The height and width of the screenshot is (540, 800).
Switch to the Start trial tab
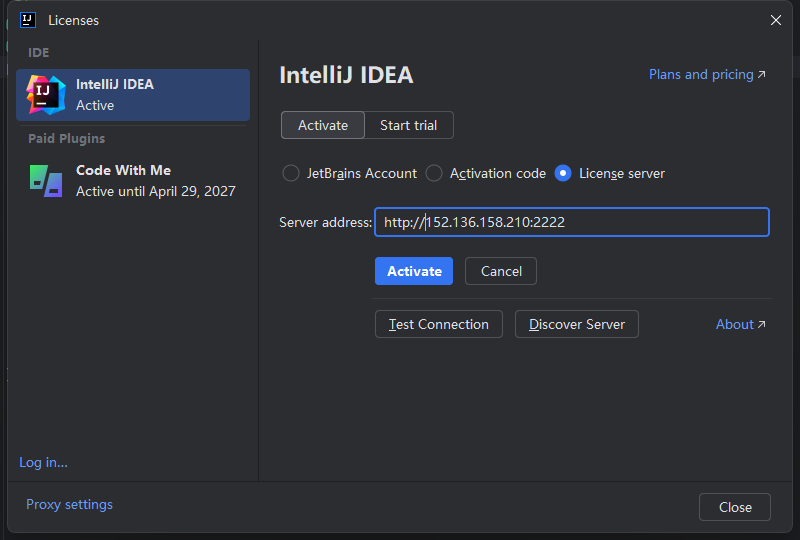pos(409,125)
